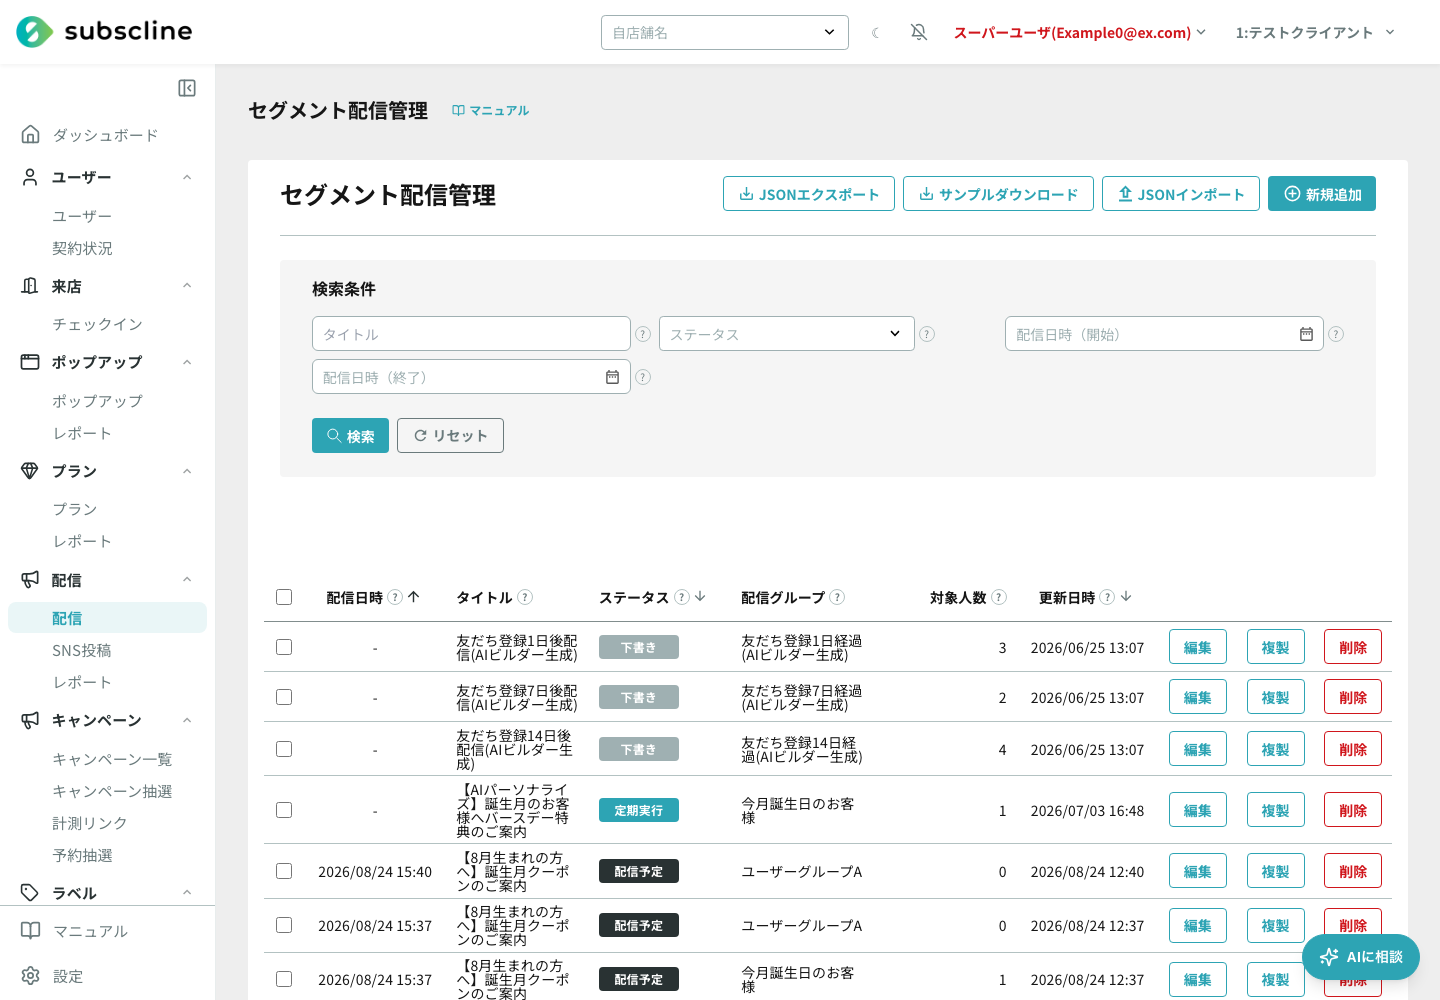
Task: Click the muted notification bell icon
Action: (x=919, y=33)
